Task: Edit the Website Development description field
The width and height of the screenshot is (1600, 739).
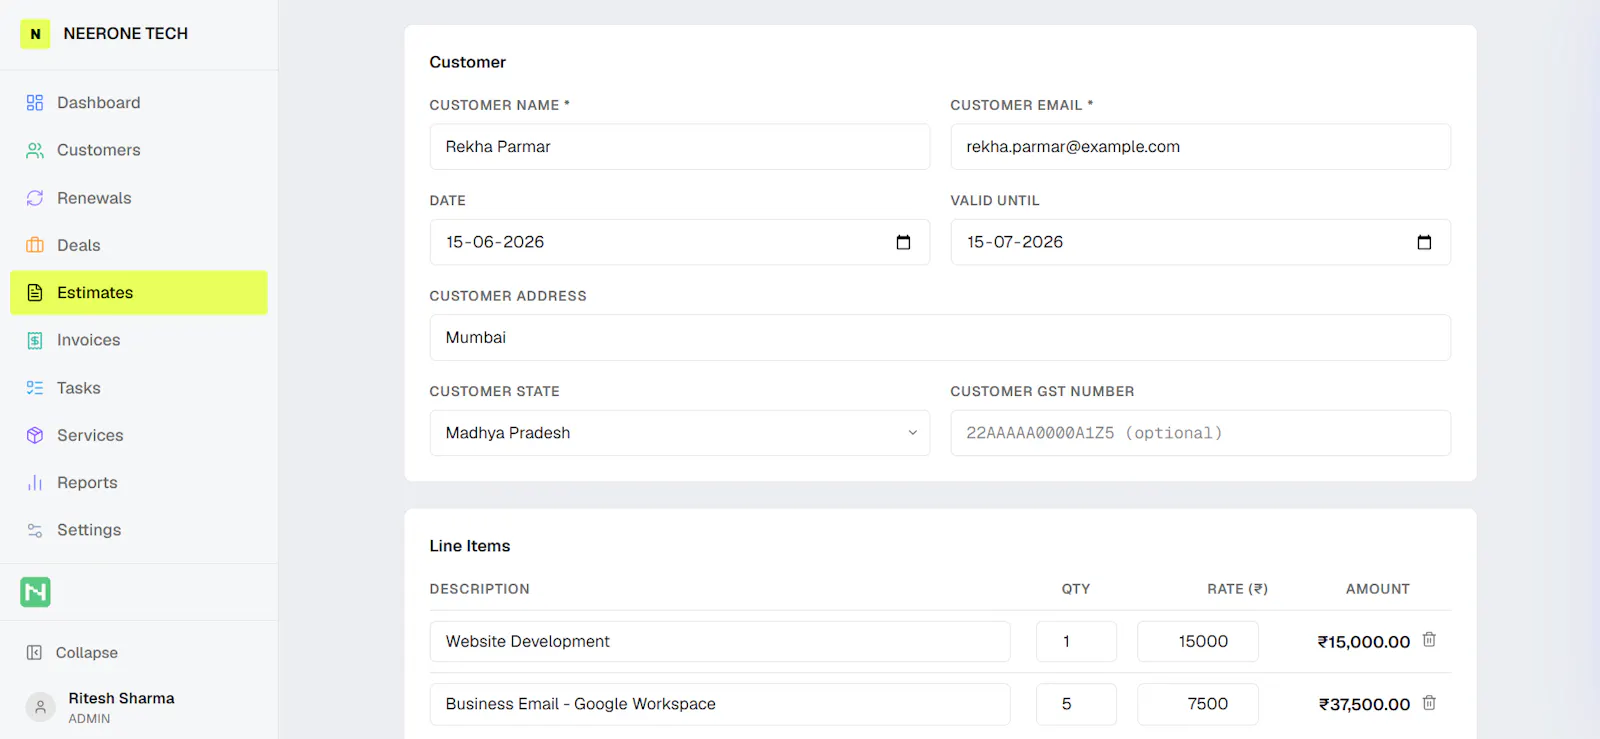Action: click(720, 642)
